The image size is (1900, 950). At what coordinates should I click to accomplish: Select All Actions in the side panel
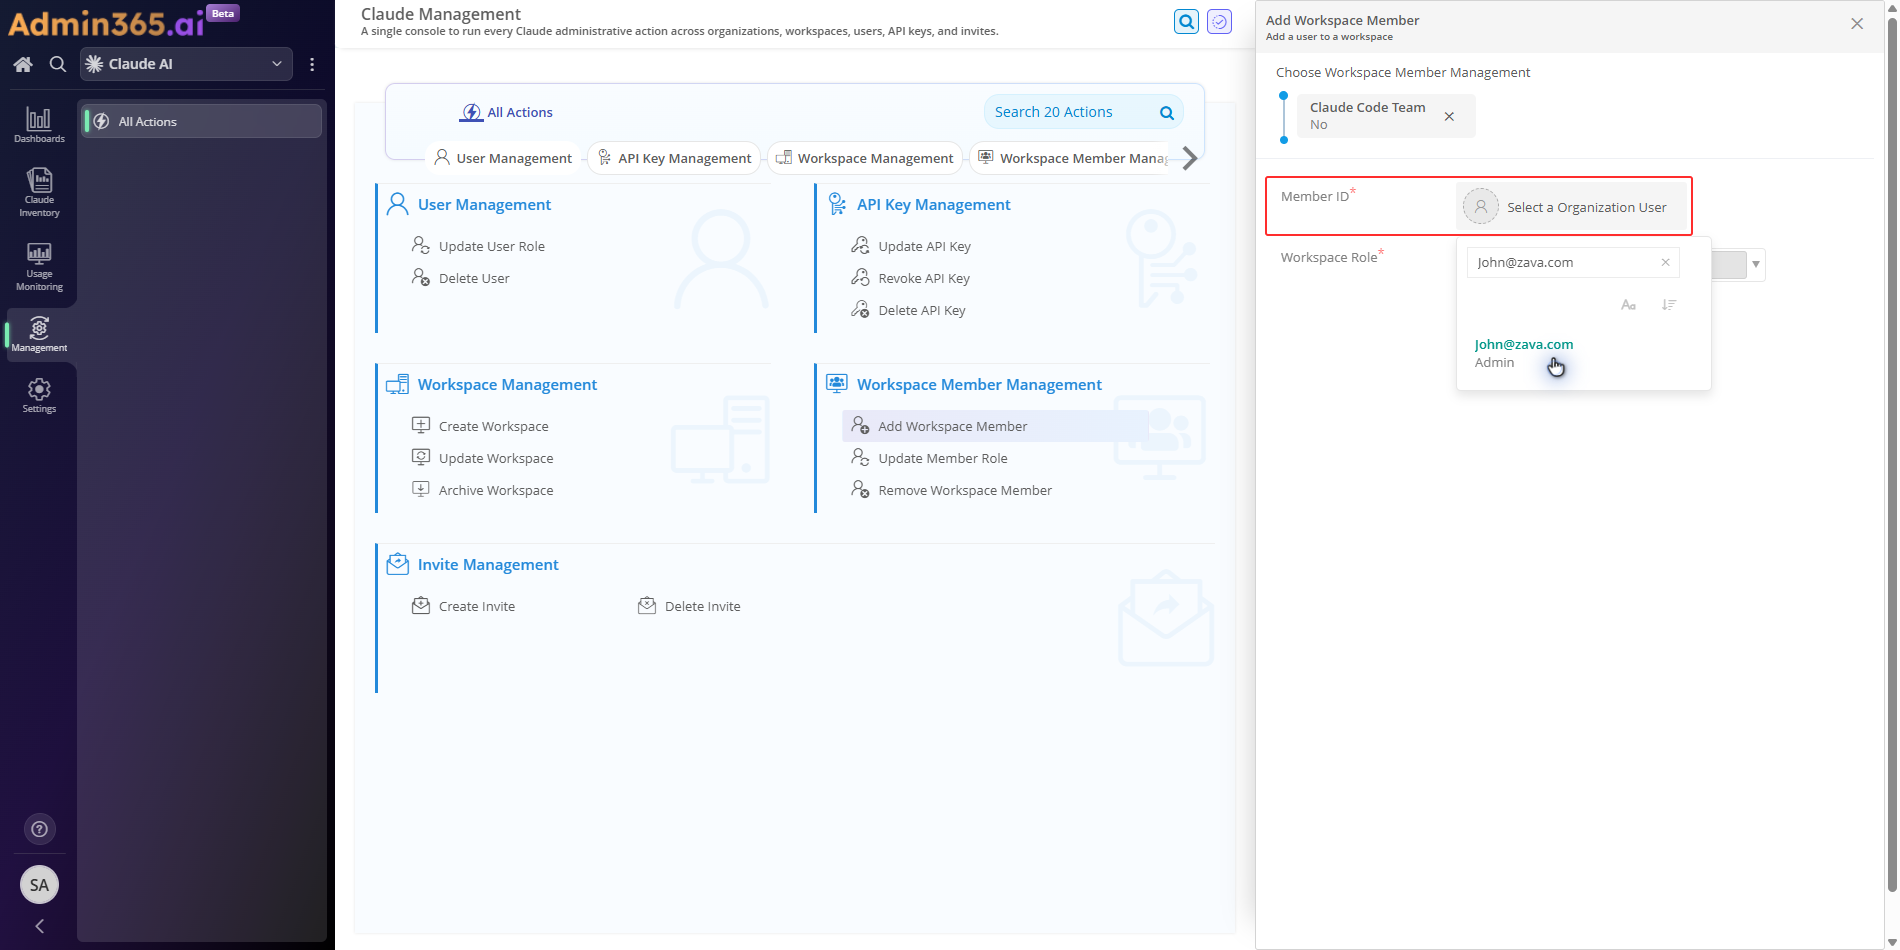click(201, 121)
